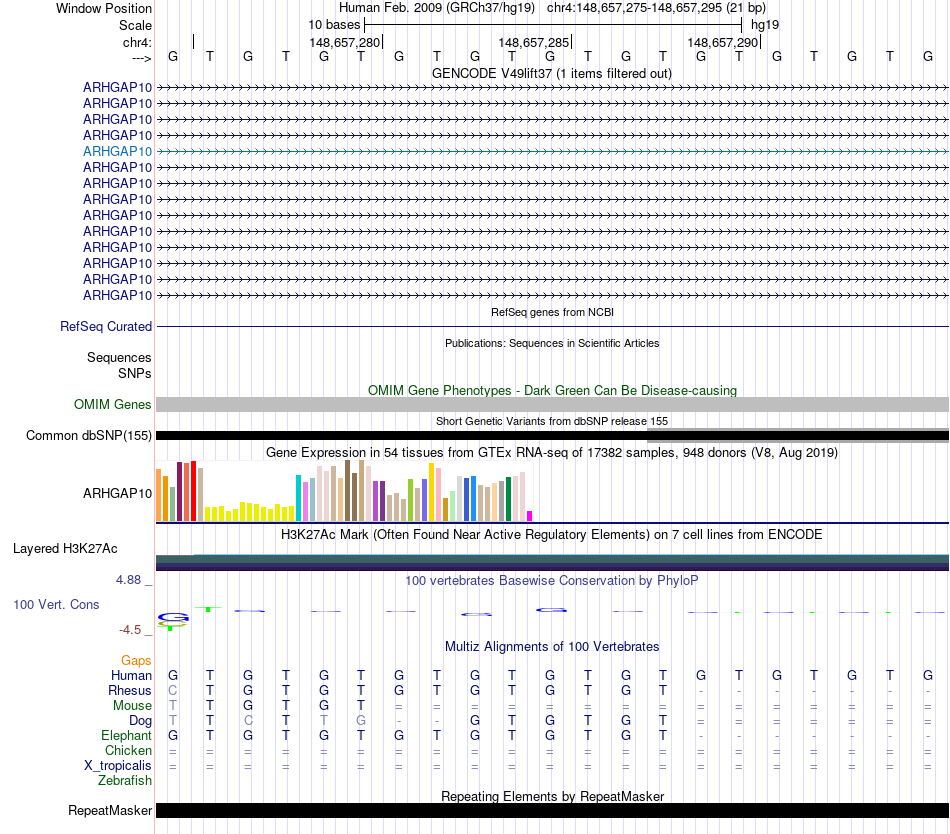The image size is (950, 834).
Task: Click the C base in the Dog row
Action: [248, 721]
